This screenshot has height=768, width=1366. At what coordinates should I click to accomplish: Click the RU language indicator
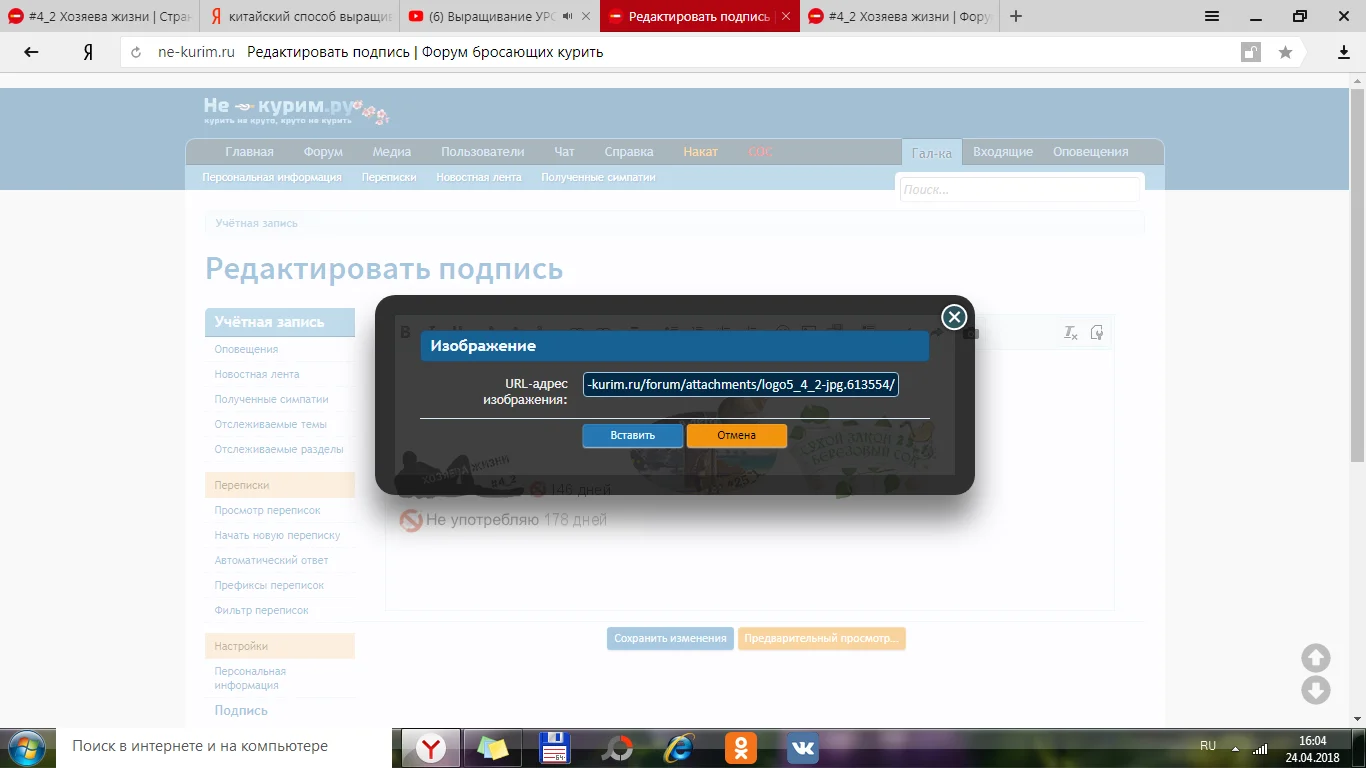pyautogui.click(x=1208, y=746)
